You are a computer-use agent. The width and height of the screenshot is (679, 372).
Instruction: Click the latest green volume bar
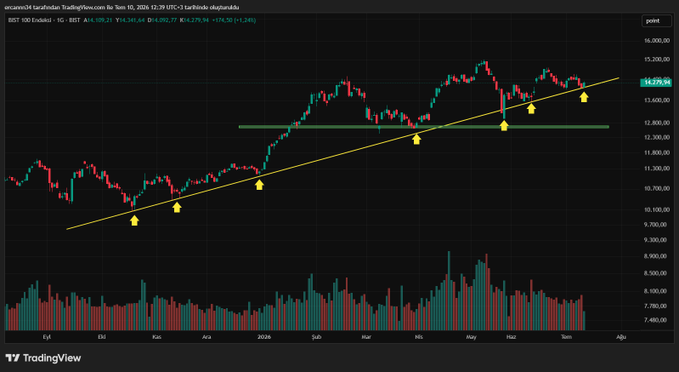[584, 321]
